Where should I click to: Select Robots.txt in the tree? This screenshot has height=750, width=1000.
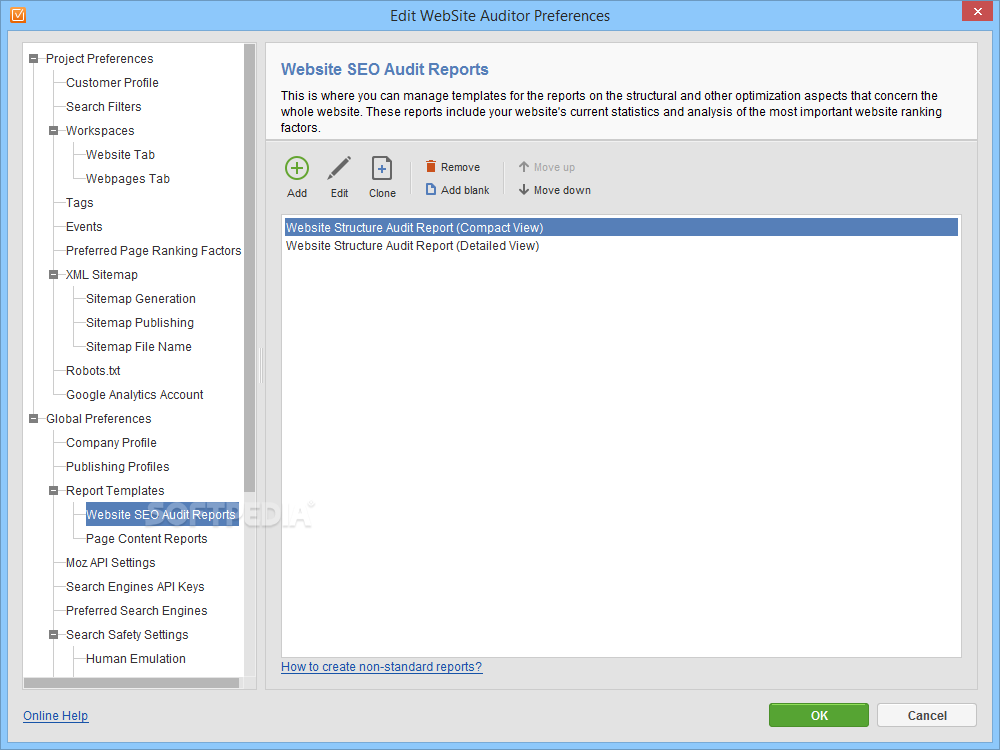92,371
